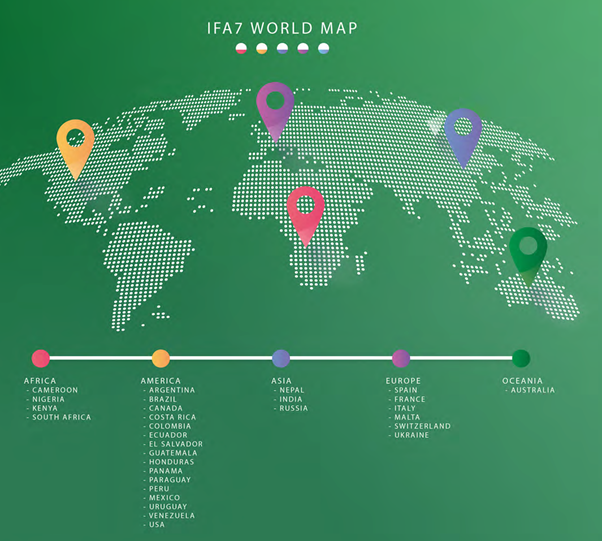Click CAMEROON in the Africa list

[x=55, y=390]
